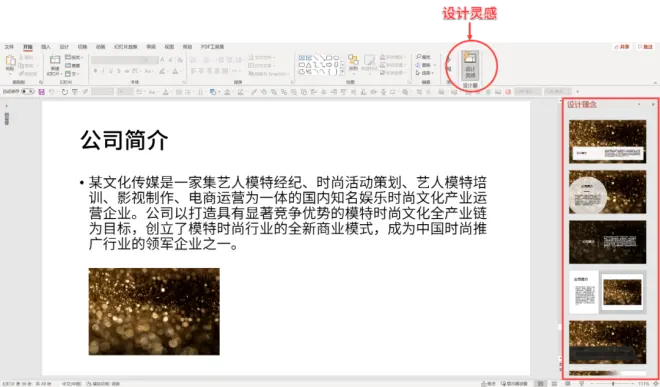
Task: Select the dark background design idea thumbnail
Action: click(x=607, y=242)
